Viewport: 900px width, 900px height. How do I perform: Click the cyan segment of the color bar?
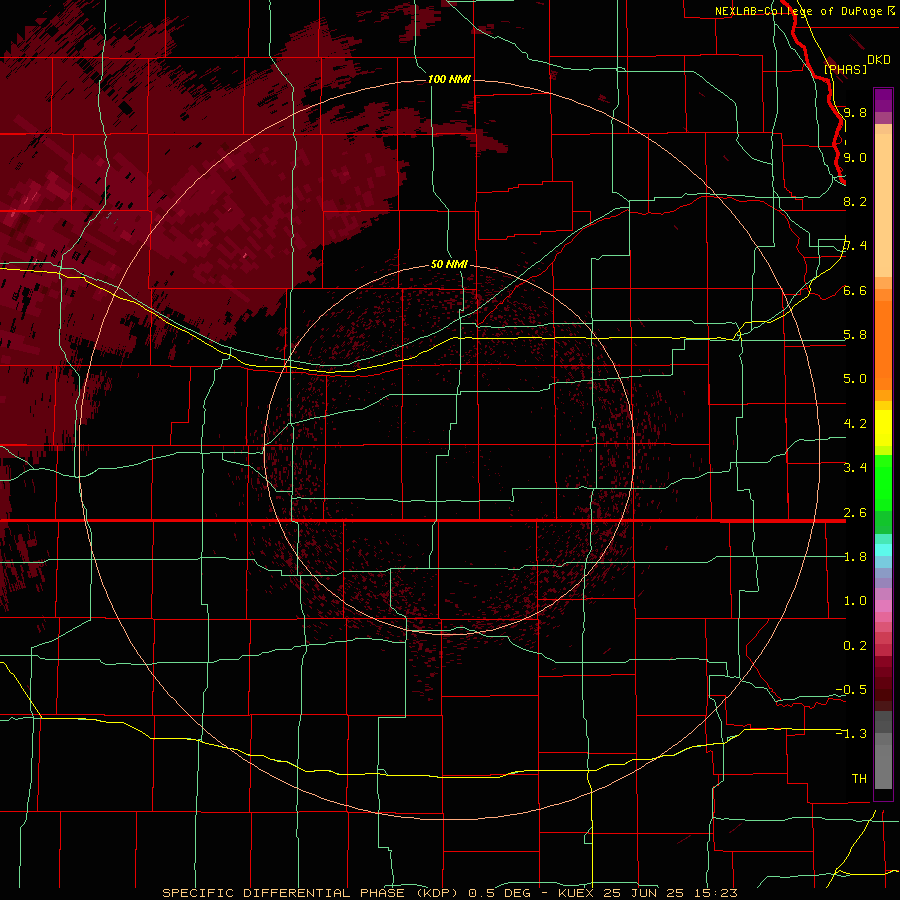point(883,550)
